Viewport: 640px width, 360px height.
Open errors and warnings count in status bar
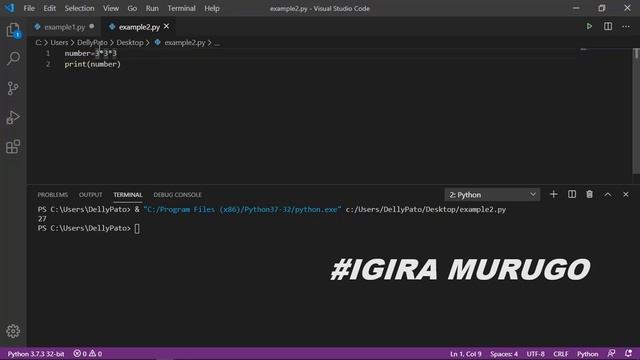[x=88, y=353]
